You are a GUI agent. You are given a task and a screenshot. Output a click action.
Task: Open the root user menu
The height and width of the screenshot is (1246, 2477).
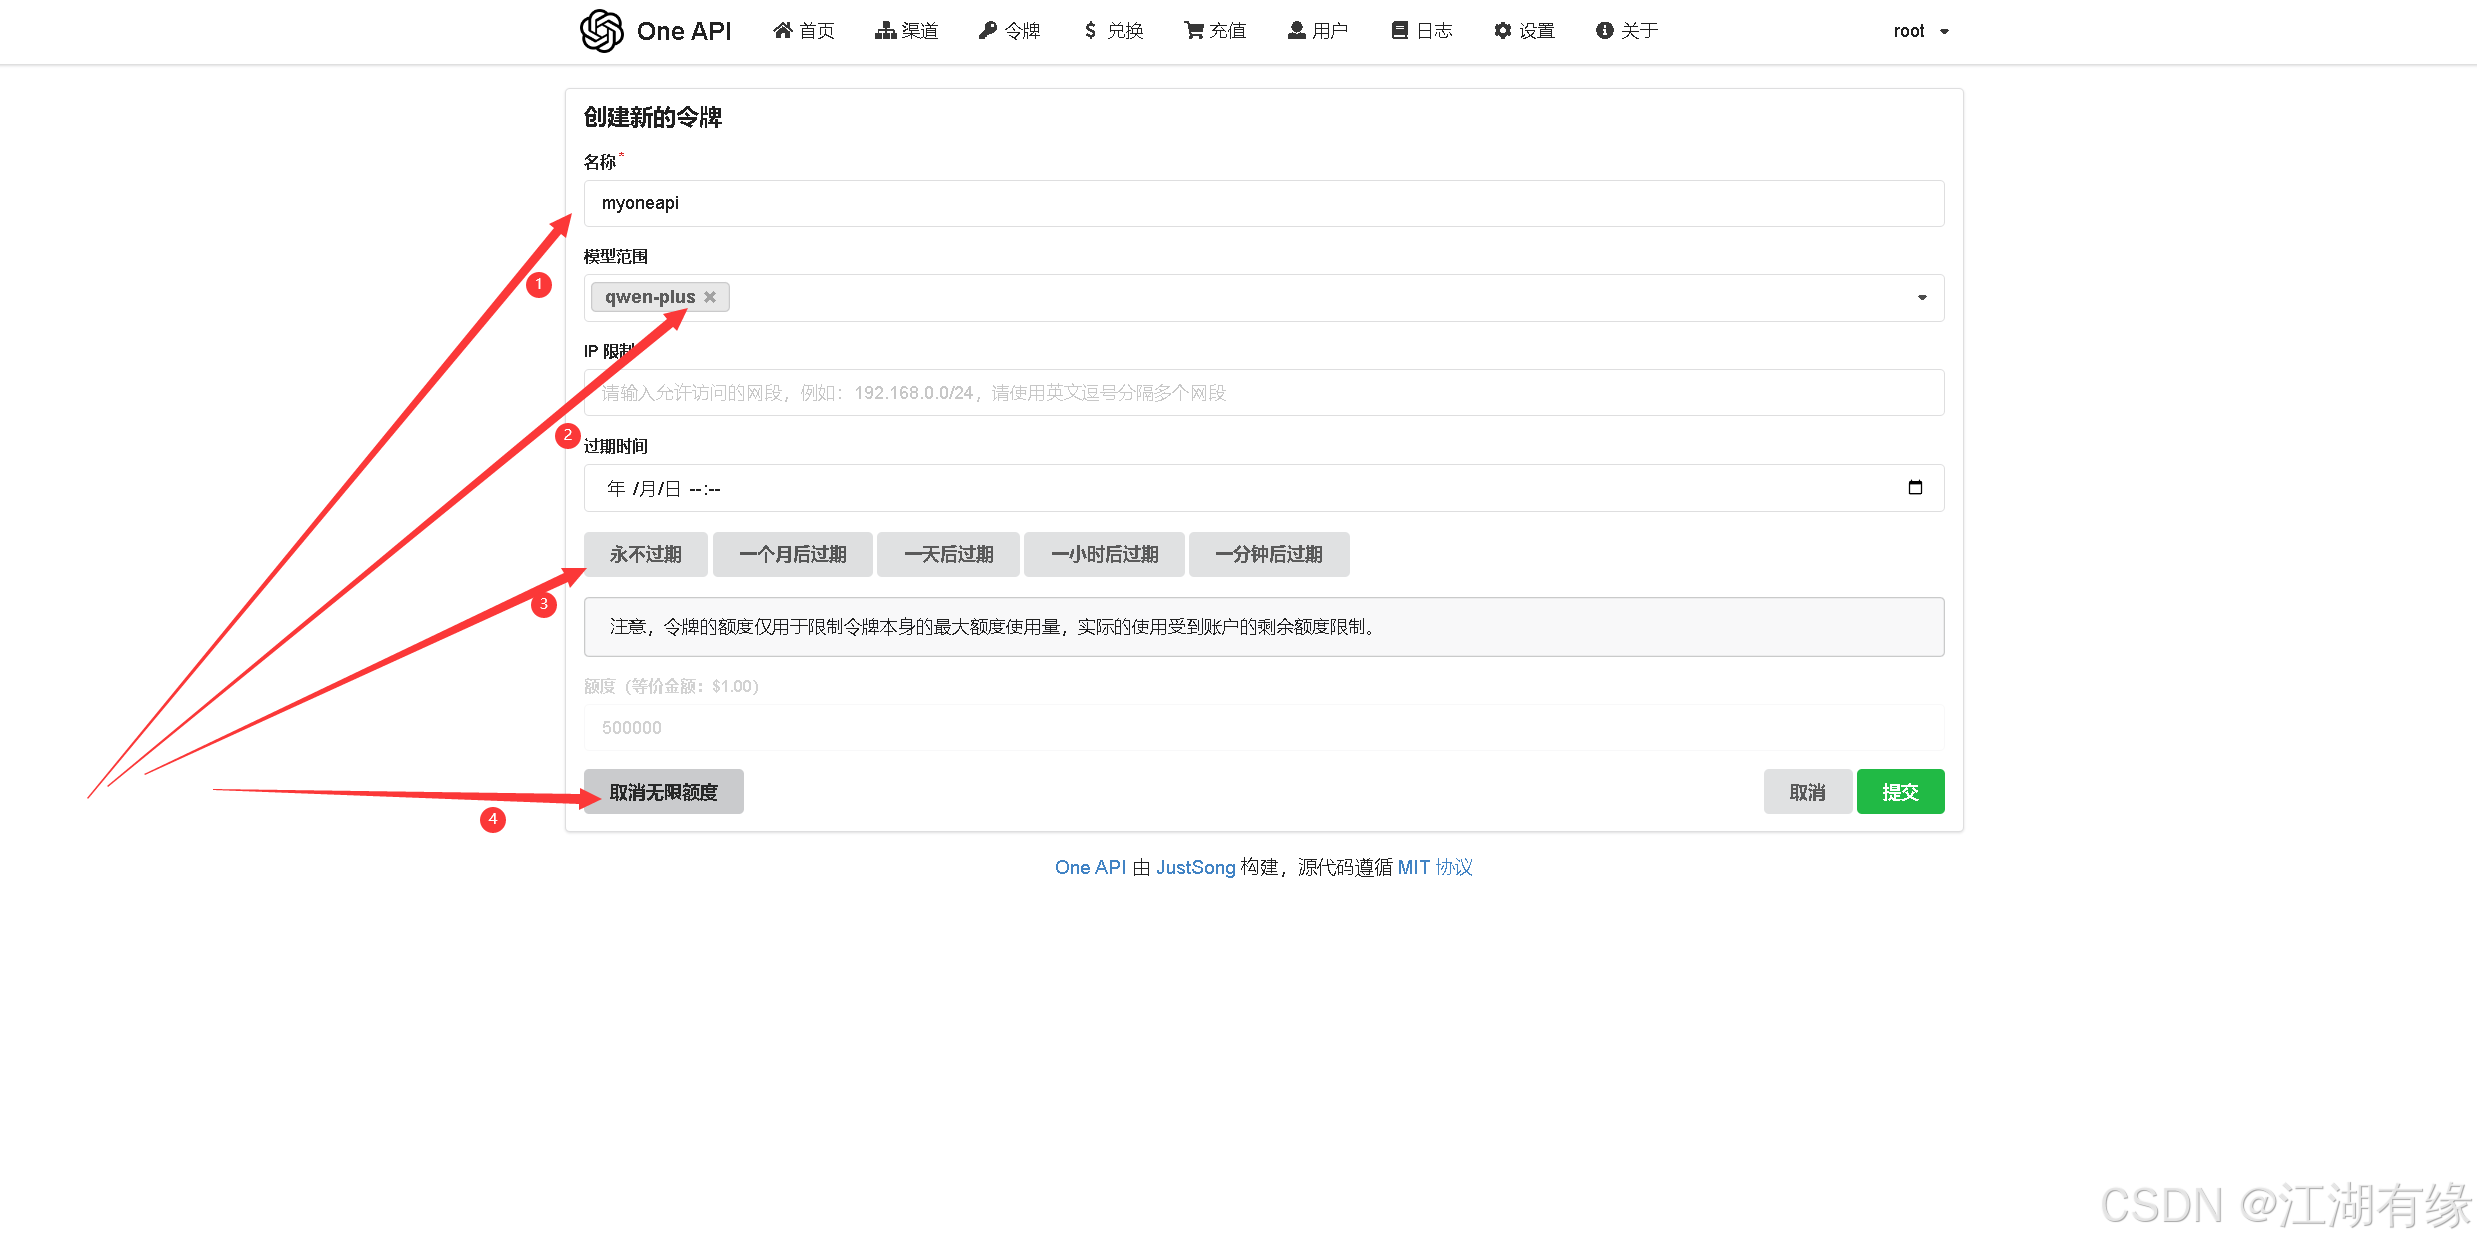[1920, 31]
